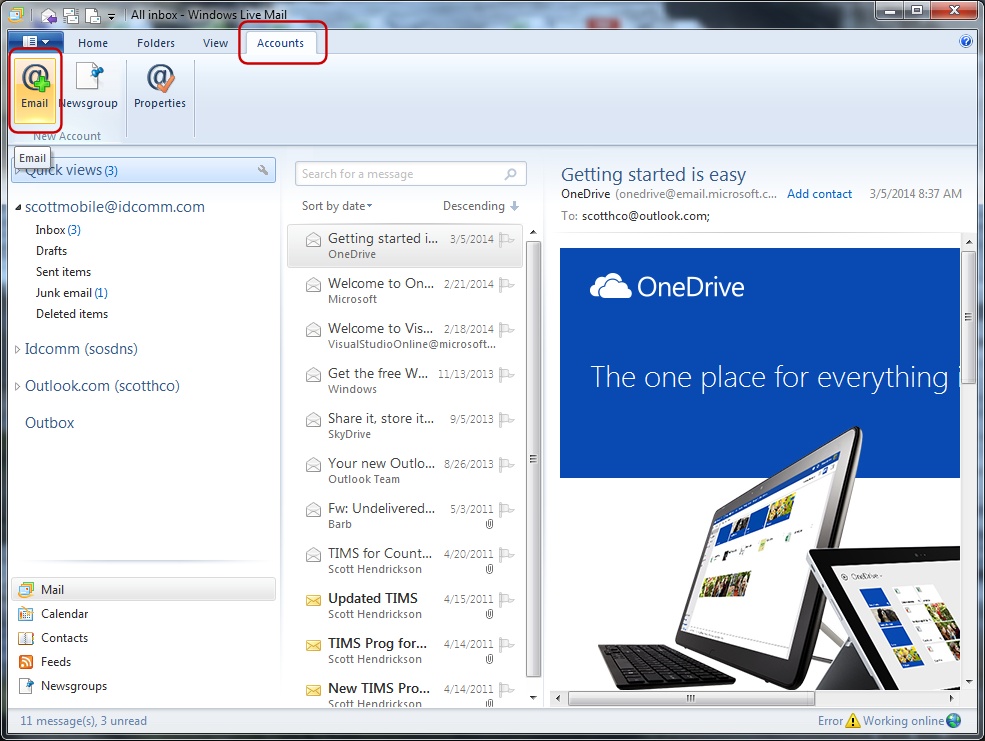Click the reading pane scroll-right arrow
The height and width of the screenshot is (741, 985).
(951, 698)
